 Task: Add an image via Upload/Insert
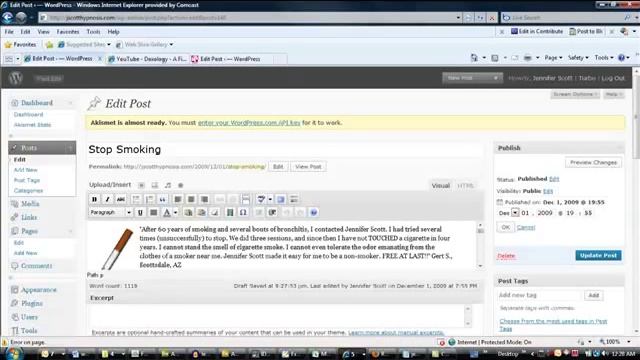point(141,185)
